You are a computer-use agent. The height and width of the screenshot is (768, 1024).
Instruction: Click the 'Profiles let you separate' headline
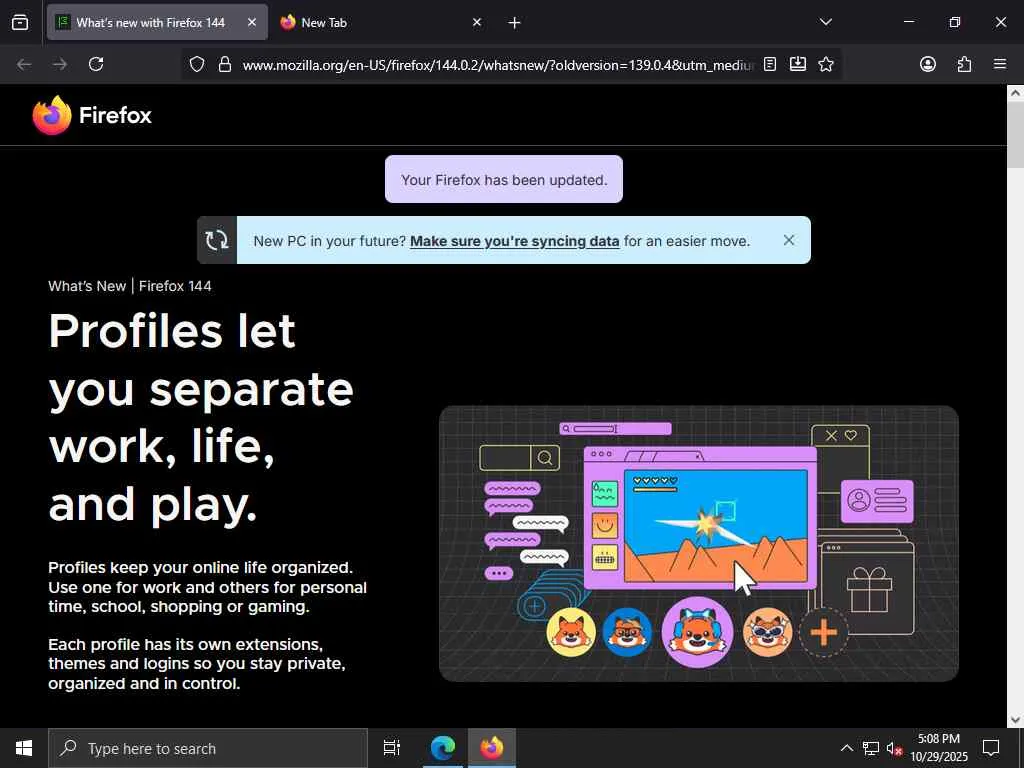coord(201,417)
